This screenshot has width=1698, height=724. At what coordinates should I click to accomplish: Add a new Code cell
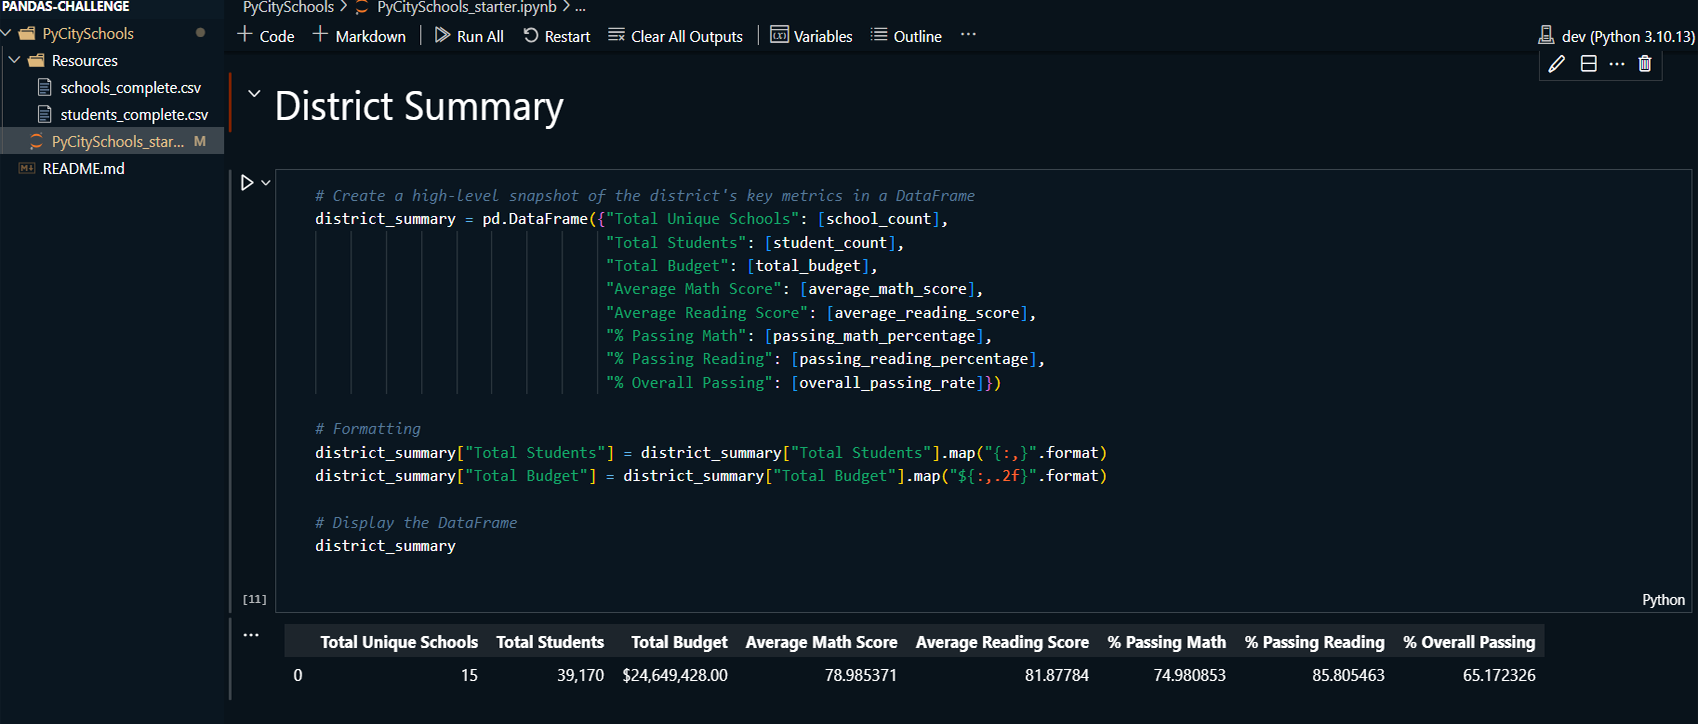266,36
